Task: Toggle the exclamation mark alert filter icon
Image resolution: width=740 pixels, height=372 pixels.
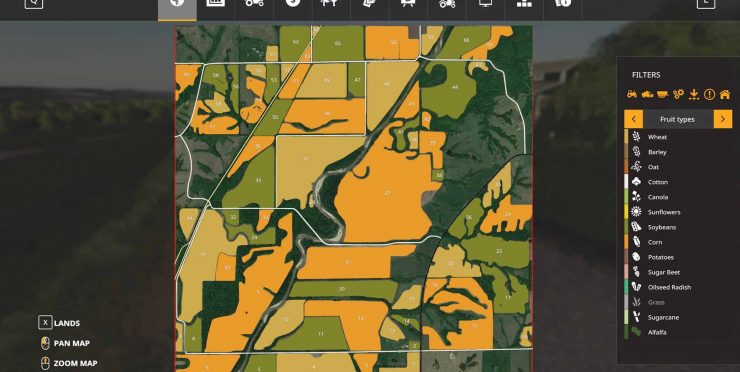Action: point(709,94)
